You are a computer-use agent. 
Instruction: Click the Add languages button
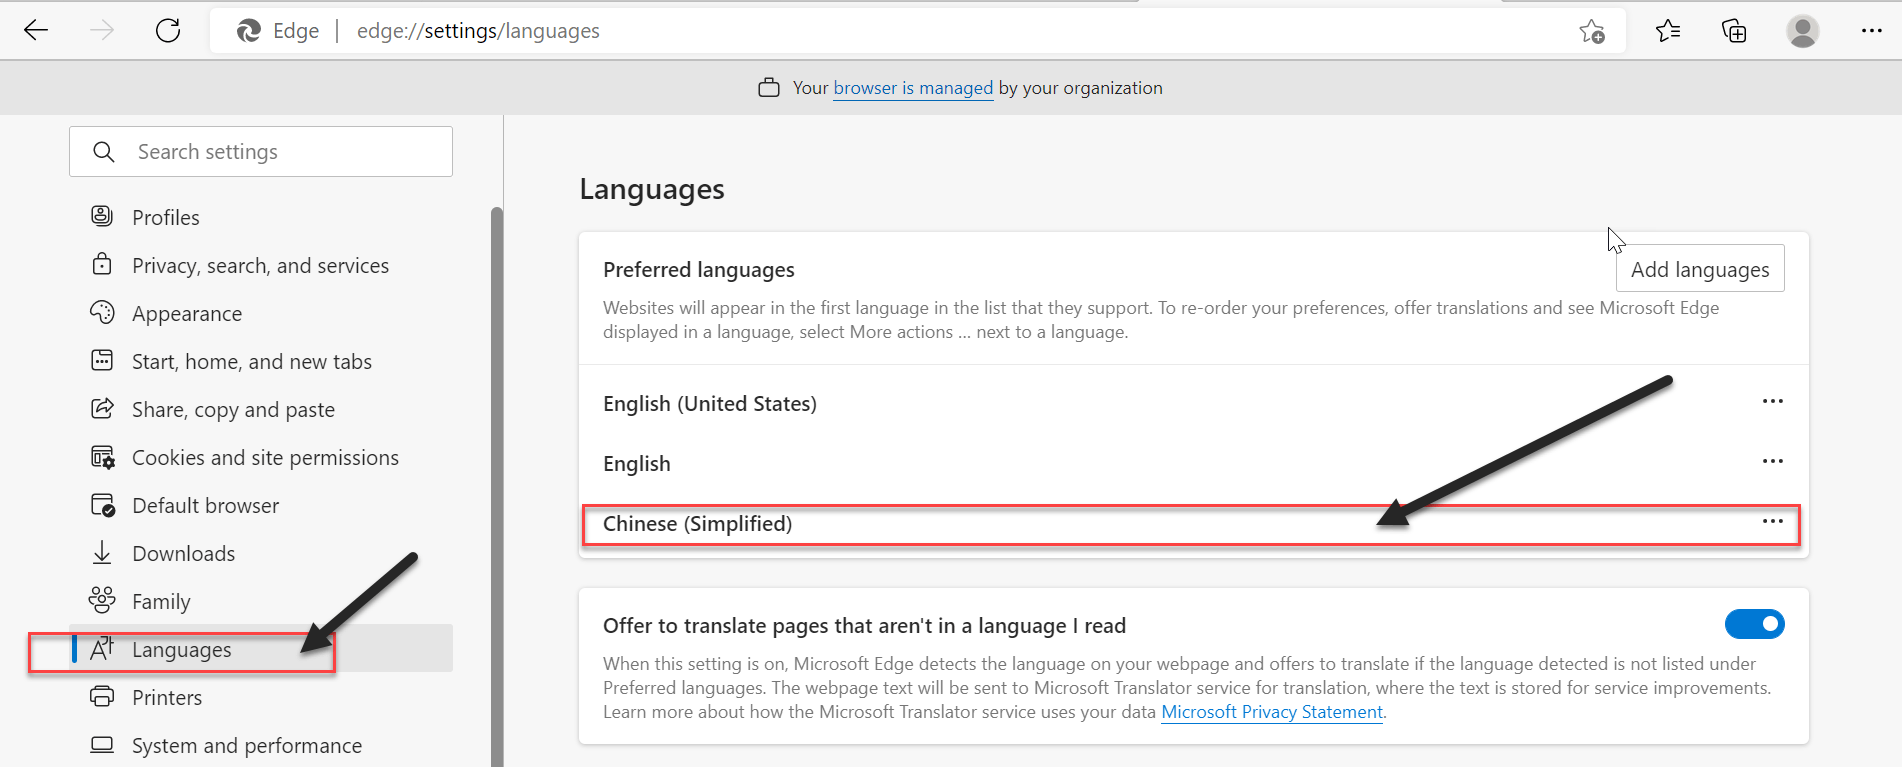coord(1700,269)
